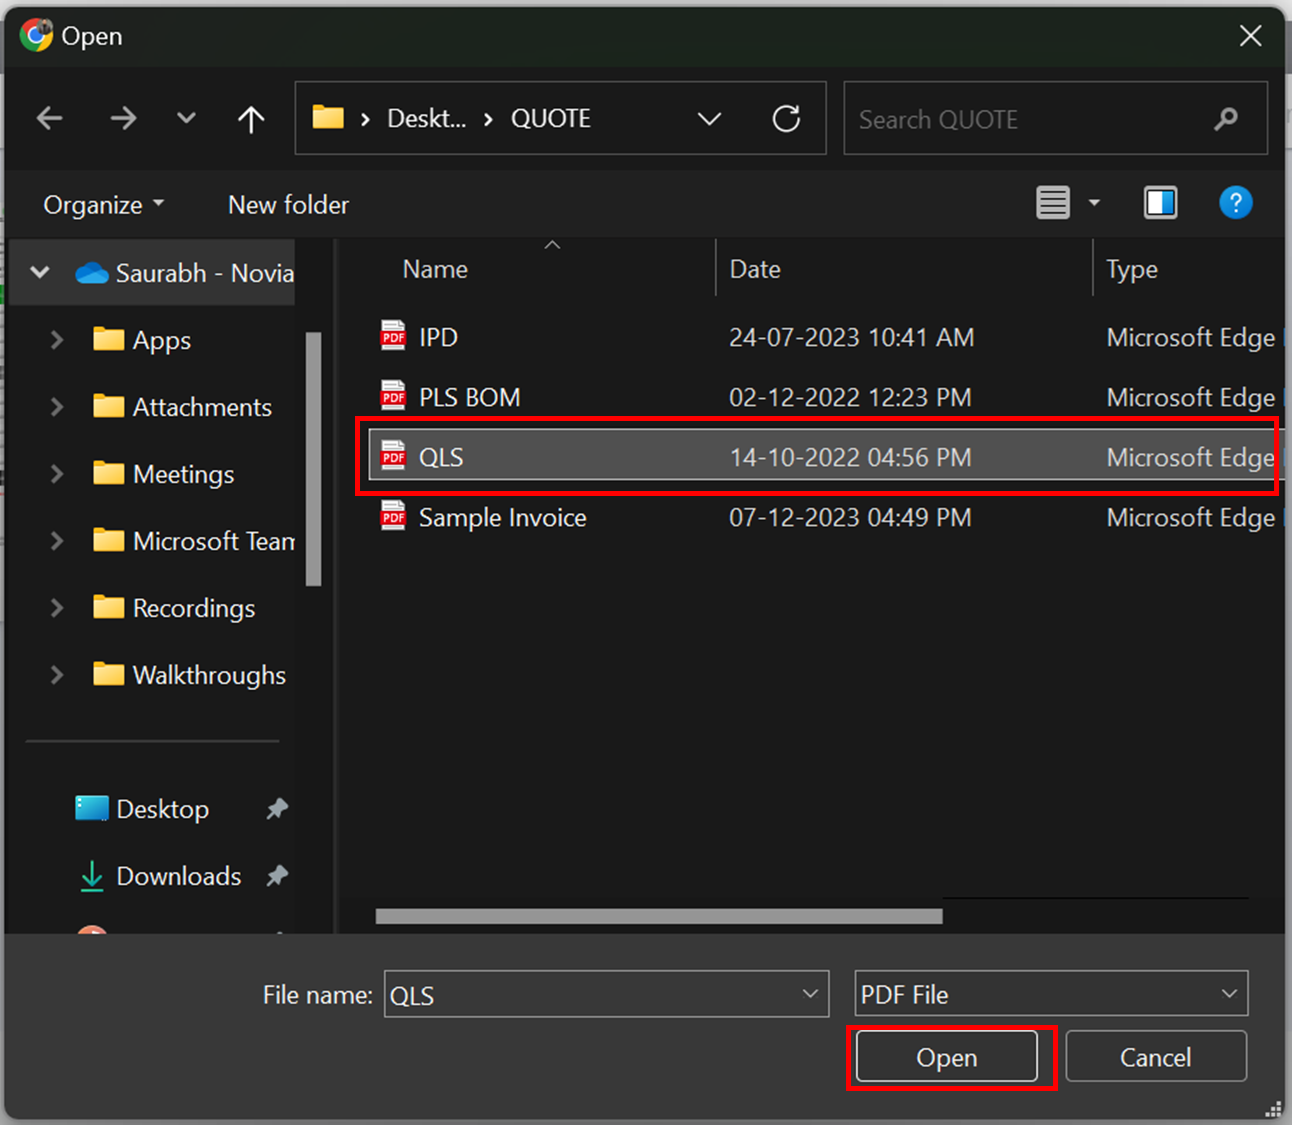Viewport: 1292px width, 1125px height.
Task: Expand the Apps folder tree node
Action: pos(57,340)
